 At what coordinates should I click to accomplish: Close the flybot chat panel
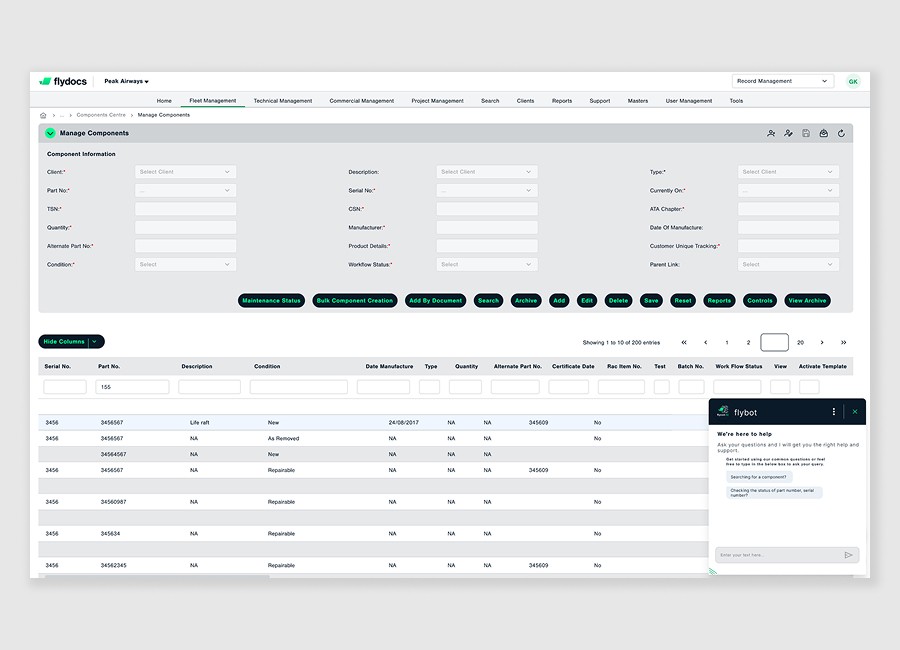coord(855,411)
